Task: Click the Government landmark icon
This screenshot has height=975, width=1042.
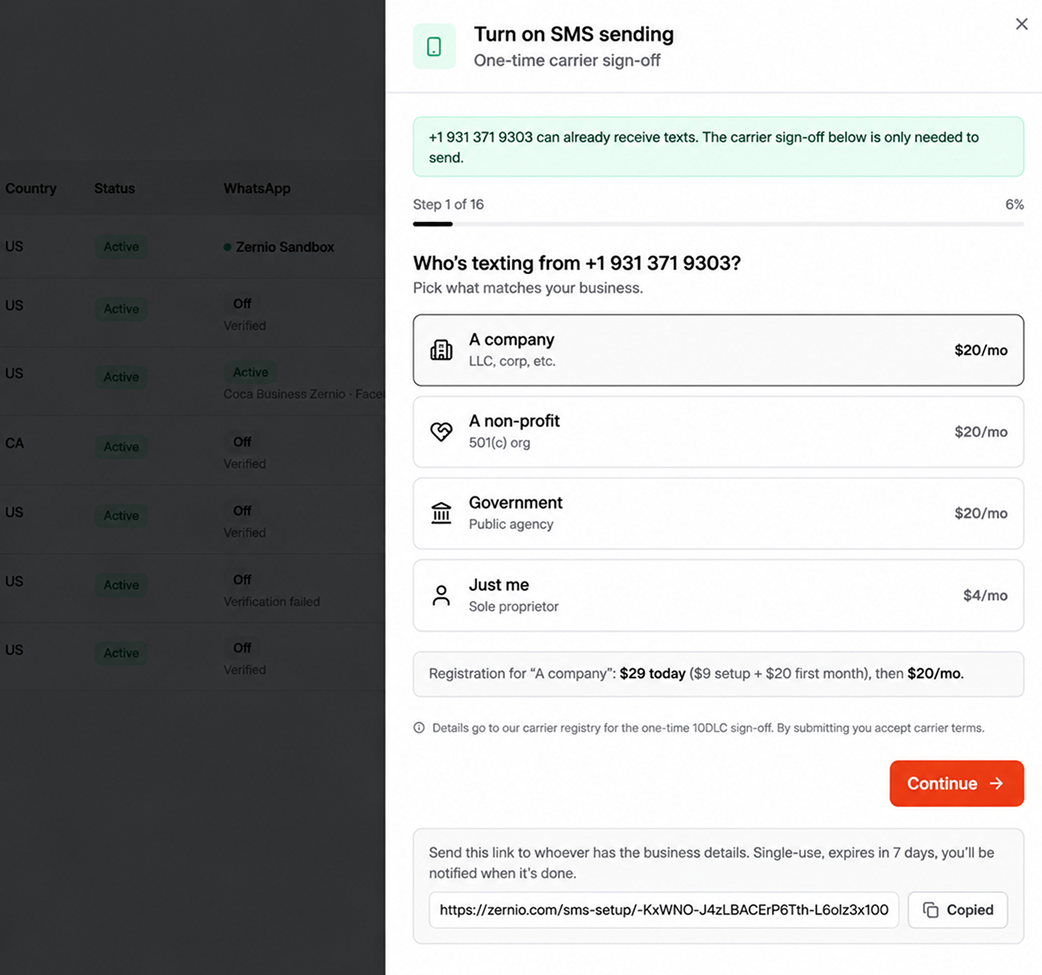Action: (441, 513)
